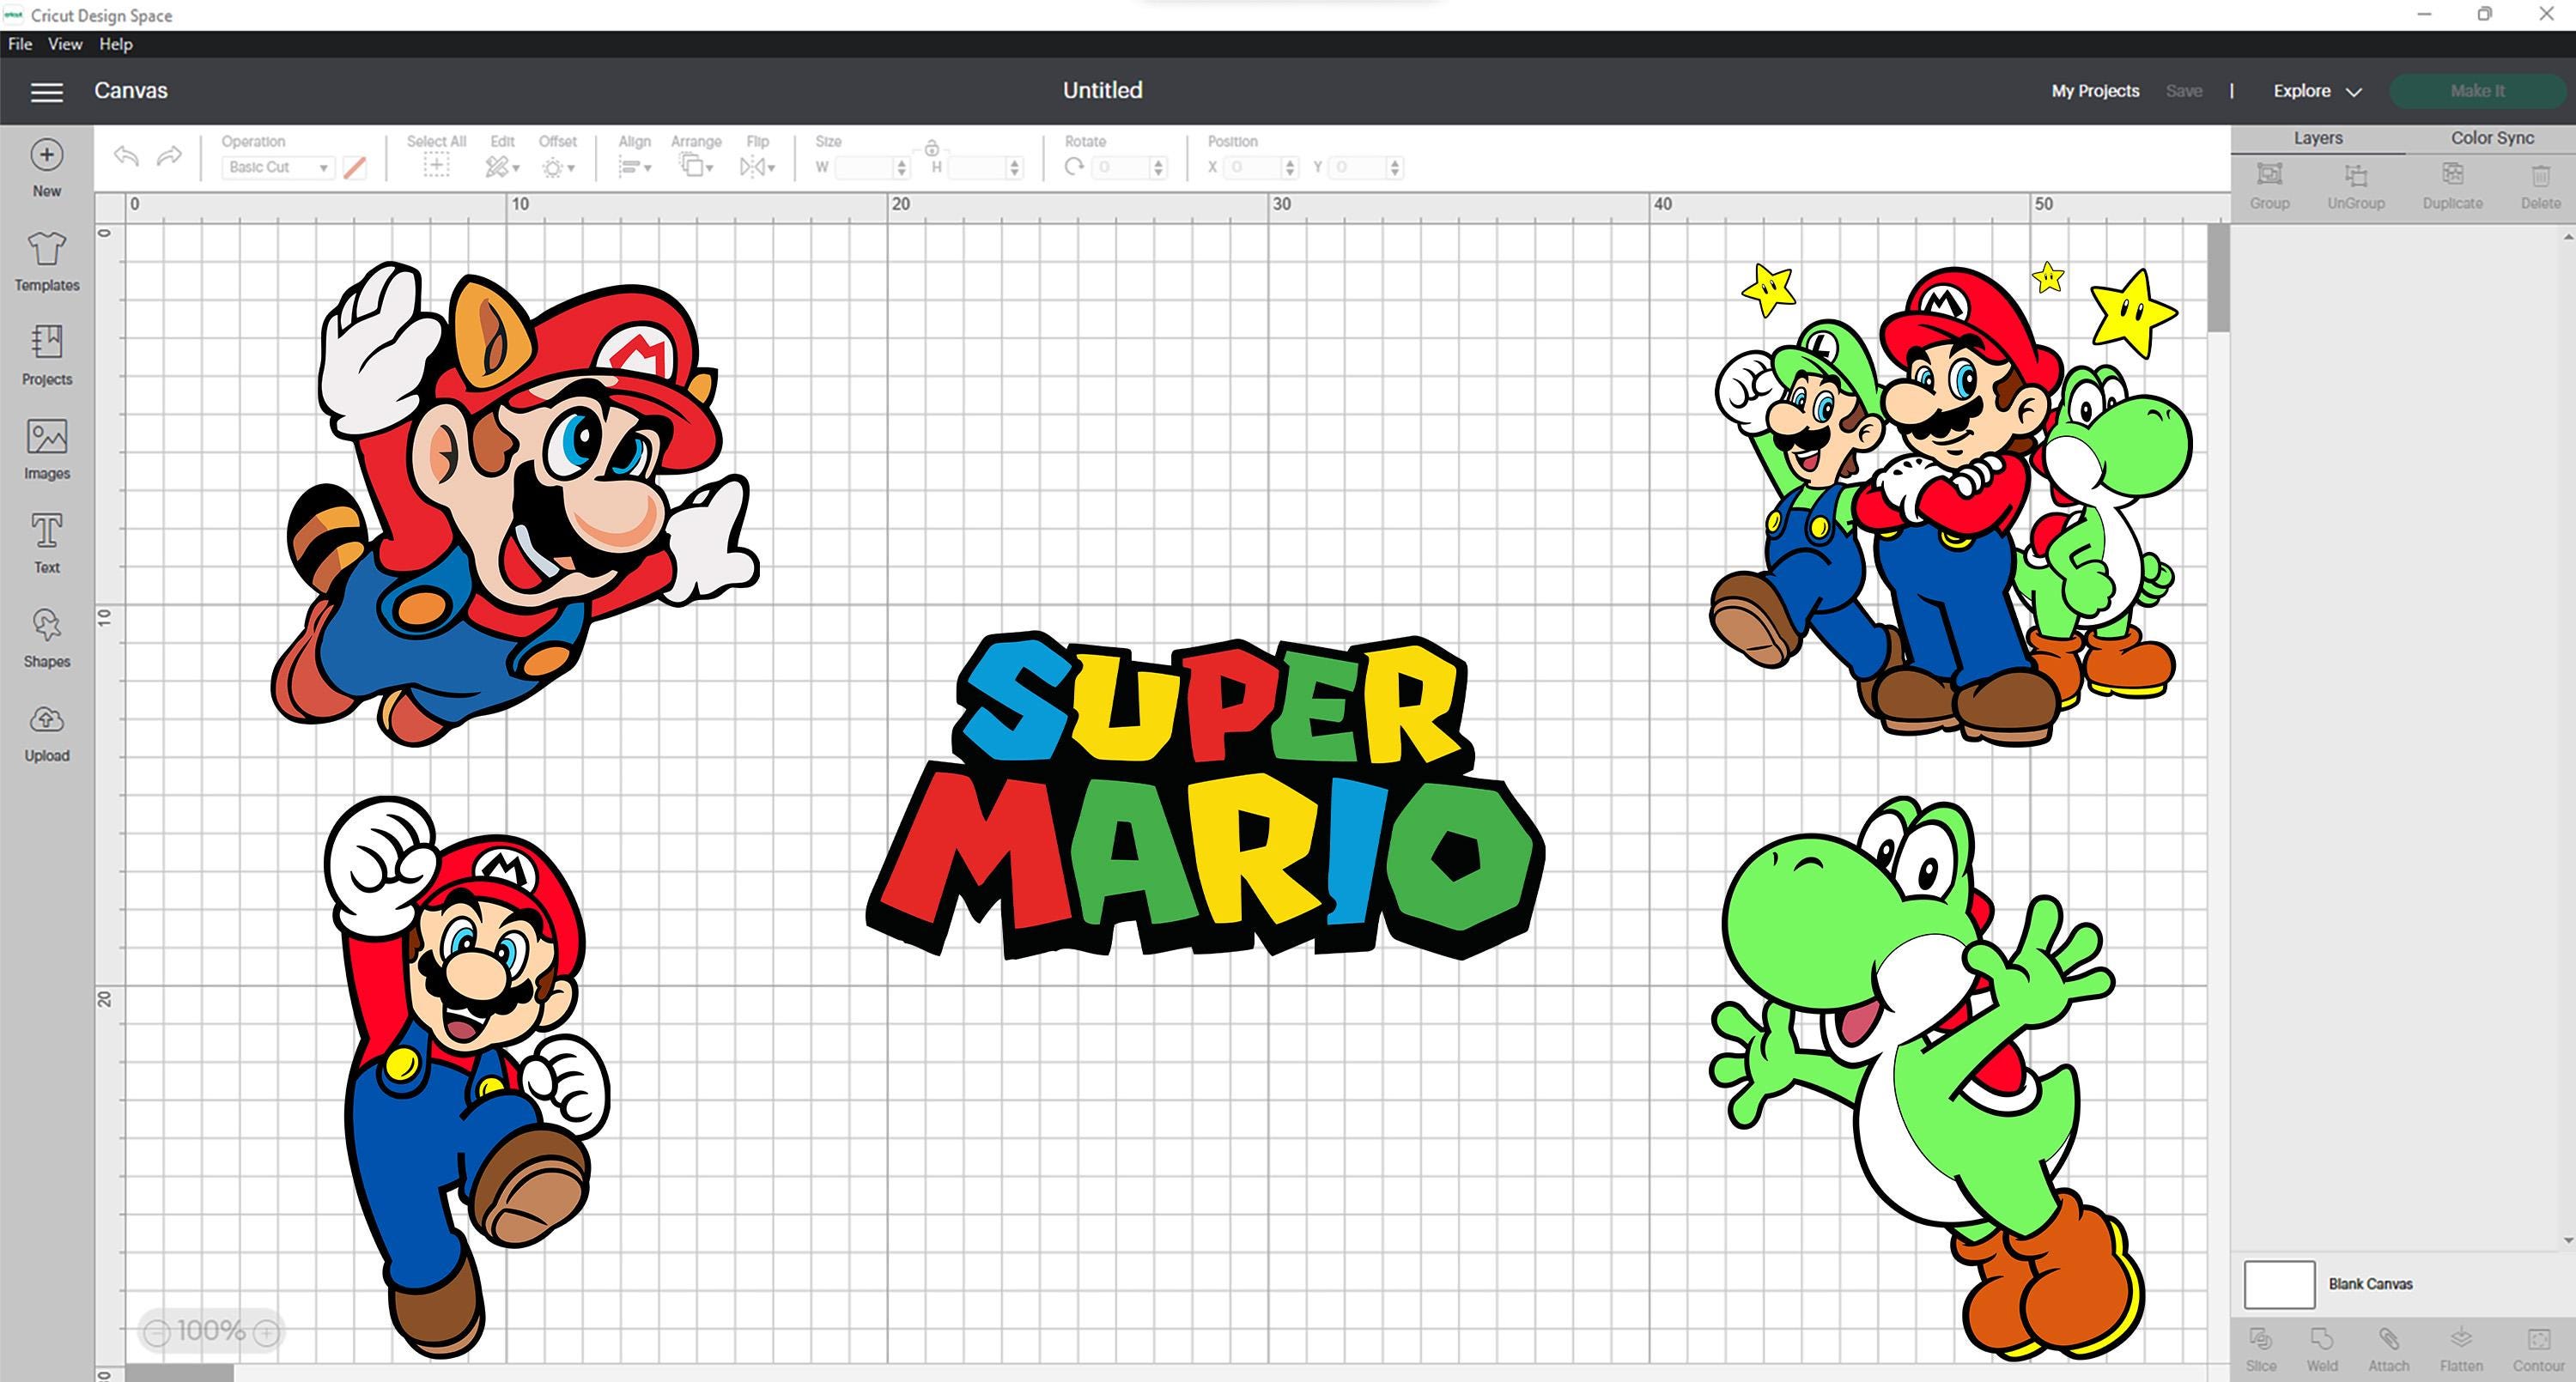Viewport: 2576px width, 1382px height.
Task: Open the Images library
Action: pyautogui.click(x=46, y=450)
